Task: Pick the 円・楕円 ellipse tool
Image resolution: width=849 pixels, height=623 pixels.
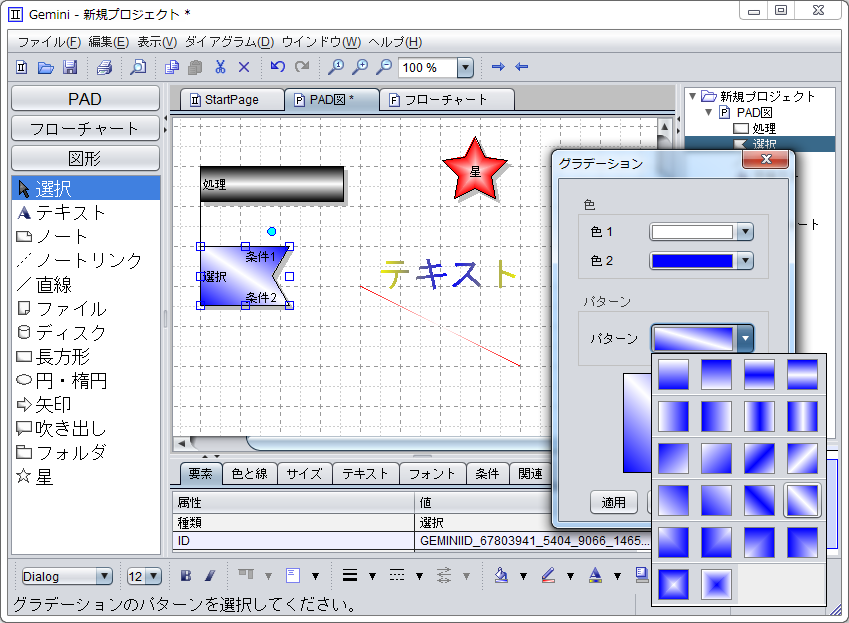Action: click(86, 381)
